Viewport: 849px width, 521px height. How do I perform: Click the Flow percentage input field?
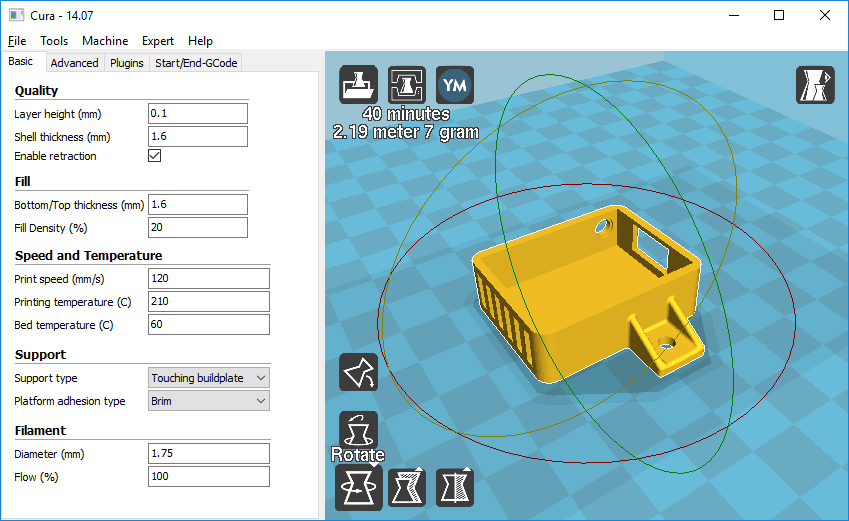pyautogui.click(x=208, y=477)
